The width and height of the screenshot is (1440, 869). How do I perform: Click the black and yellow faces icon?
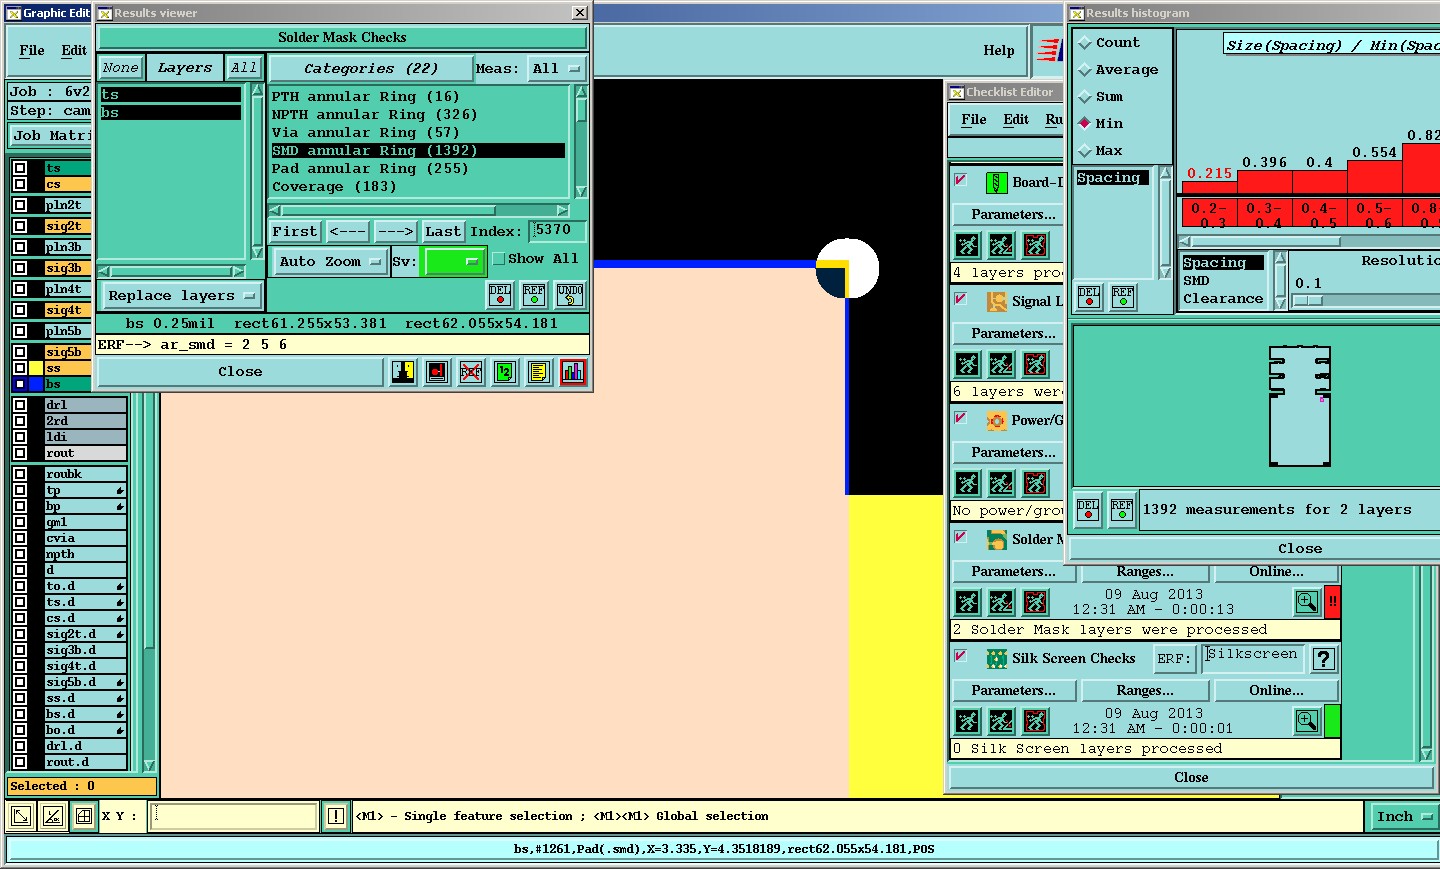pos(403,372)
